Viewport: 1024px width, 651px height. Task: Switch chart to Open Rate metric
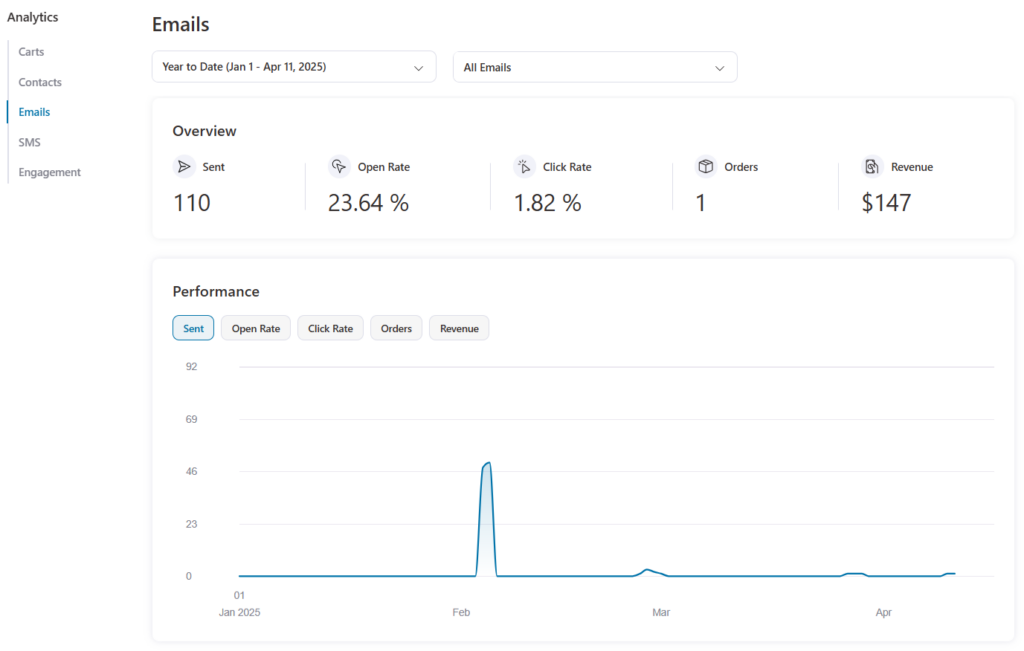click(x=256, y=328)
